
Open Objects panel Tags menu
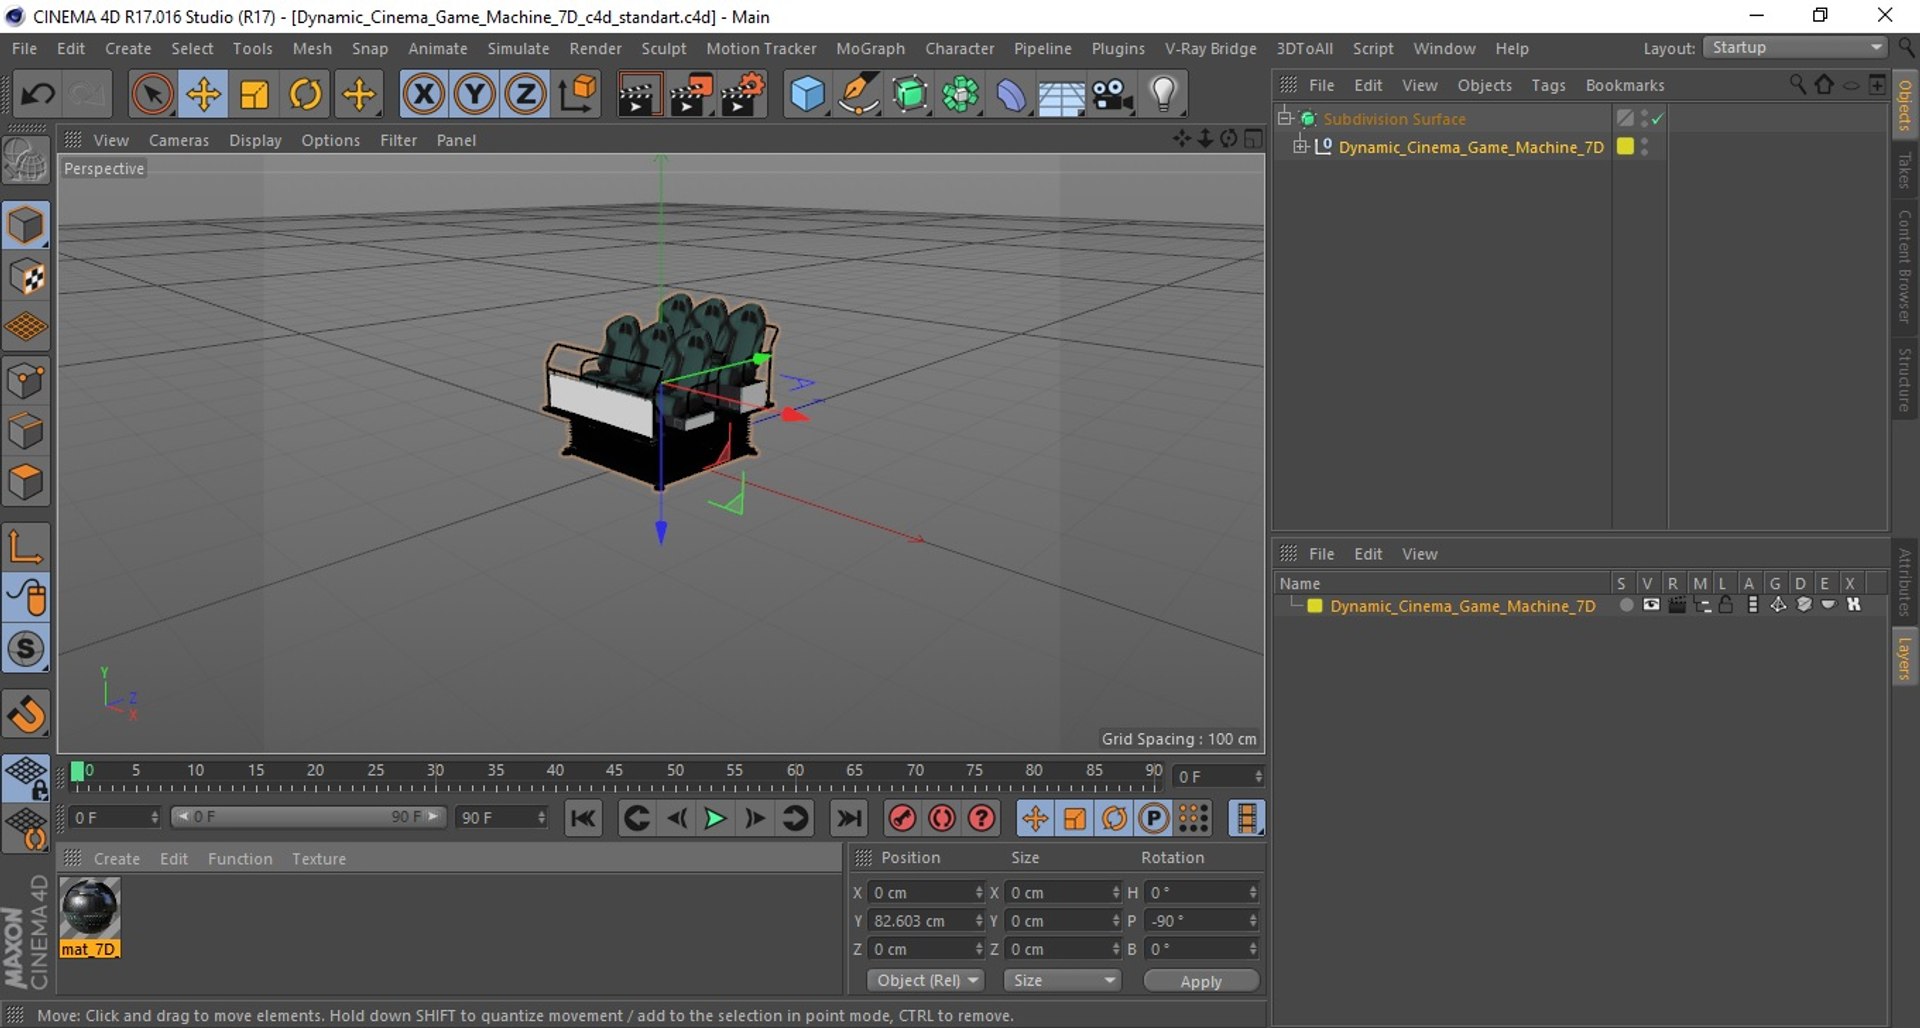(1548, 85)
